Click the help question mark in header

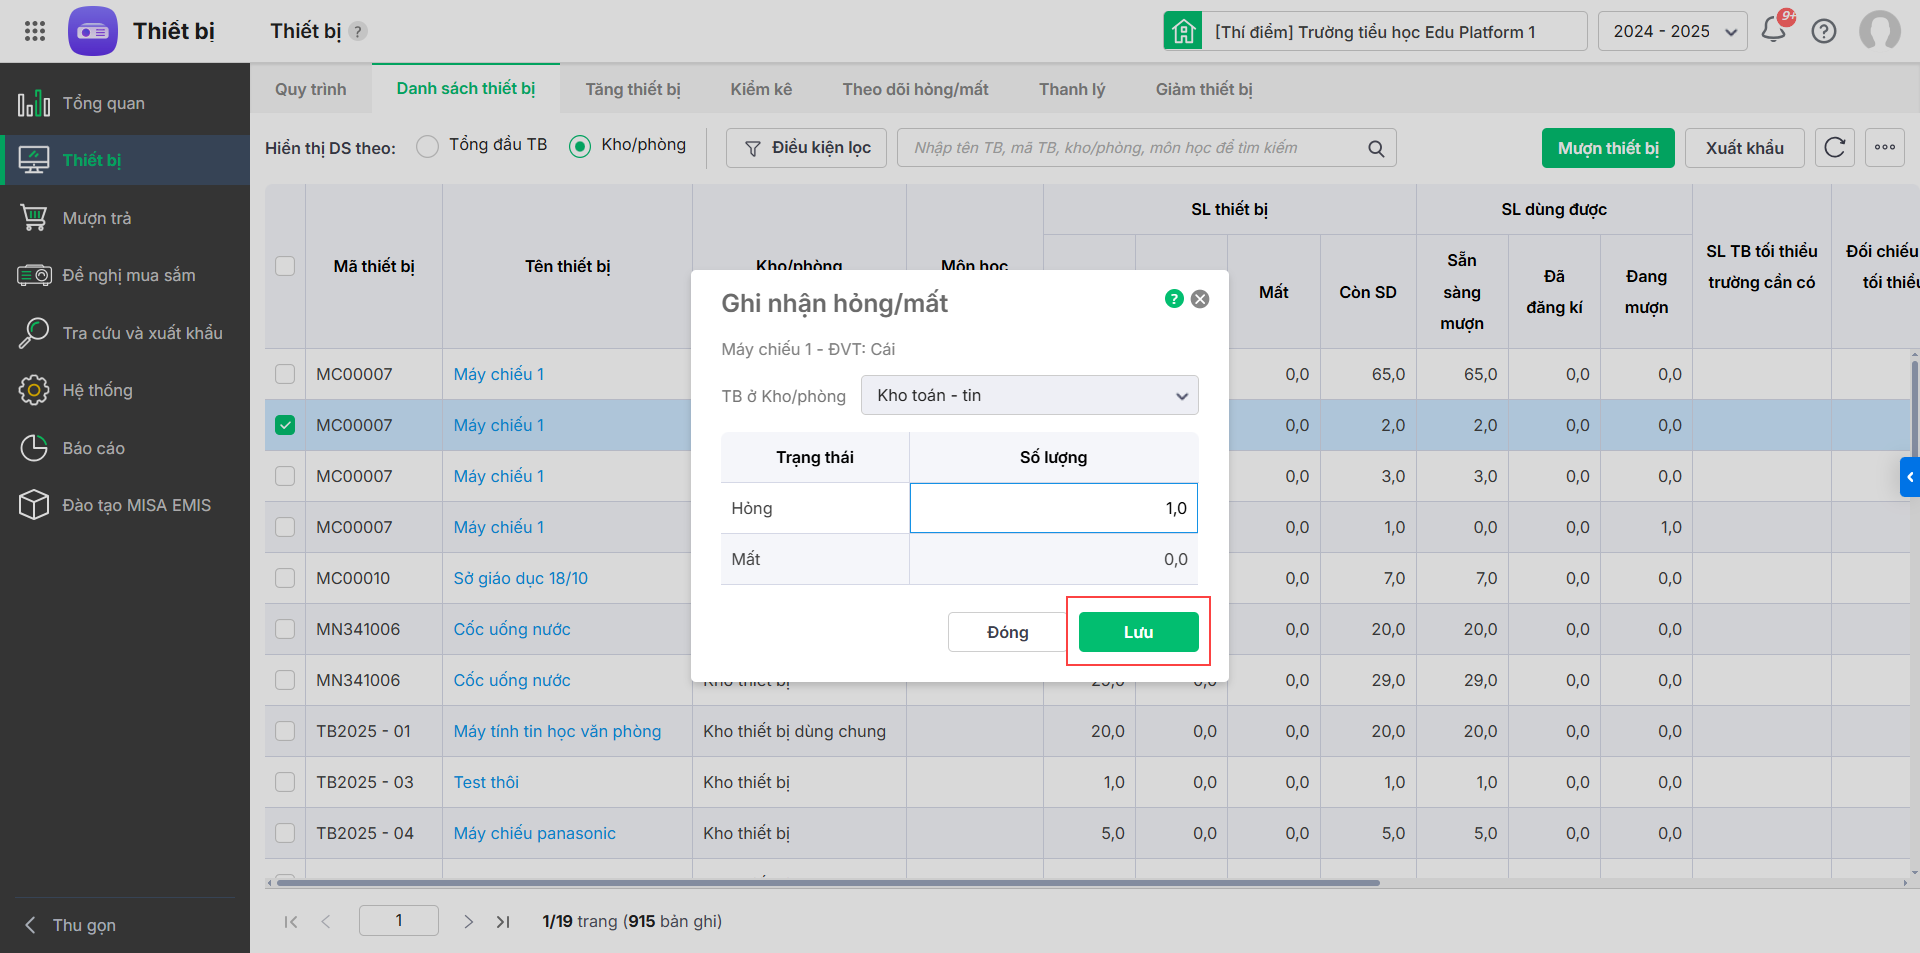click(x=1824, y=31)
